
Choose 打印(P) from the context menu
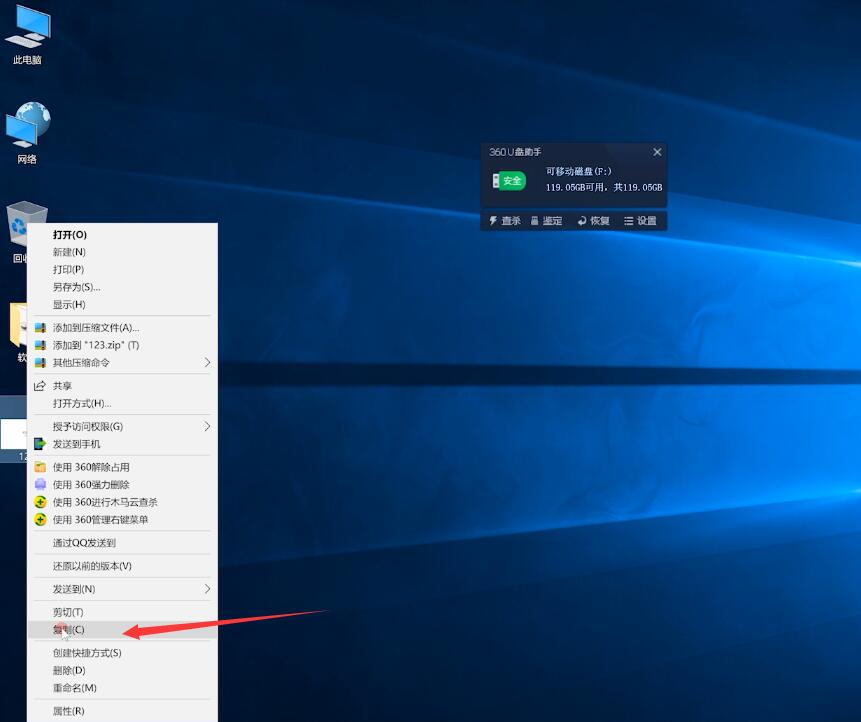coord(122,270)
